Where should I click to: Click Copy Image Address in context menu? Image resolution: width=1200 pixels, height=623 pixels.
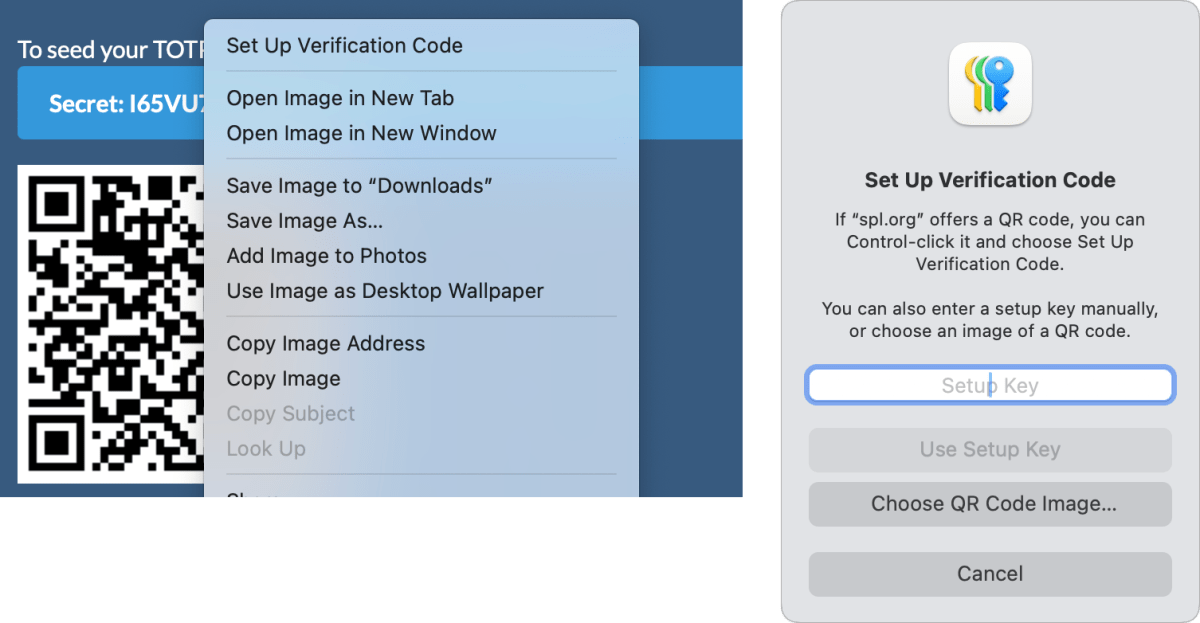click(x=325, y=344)
